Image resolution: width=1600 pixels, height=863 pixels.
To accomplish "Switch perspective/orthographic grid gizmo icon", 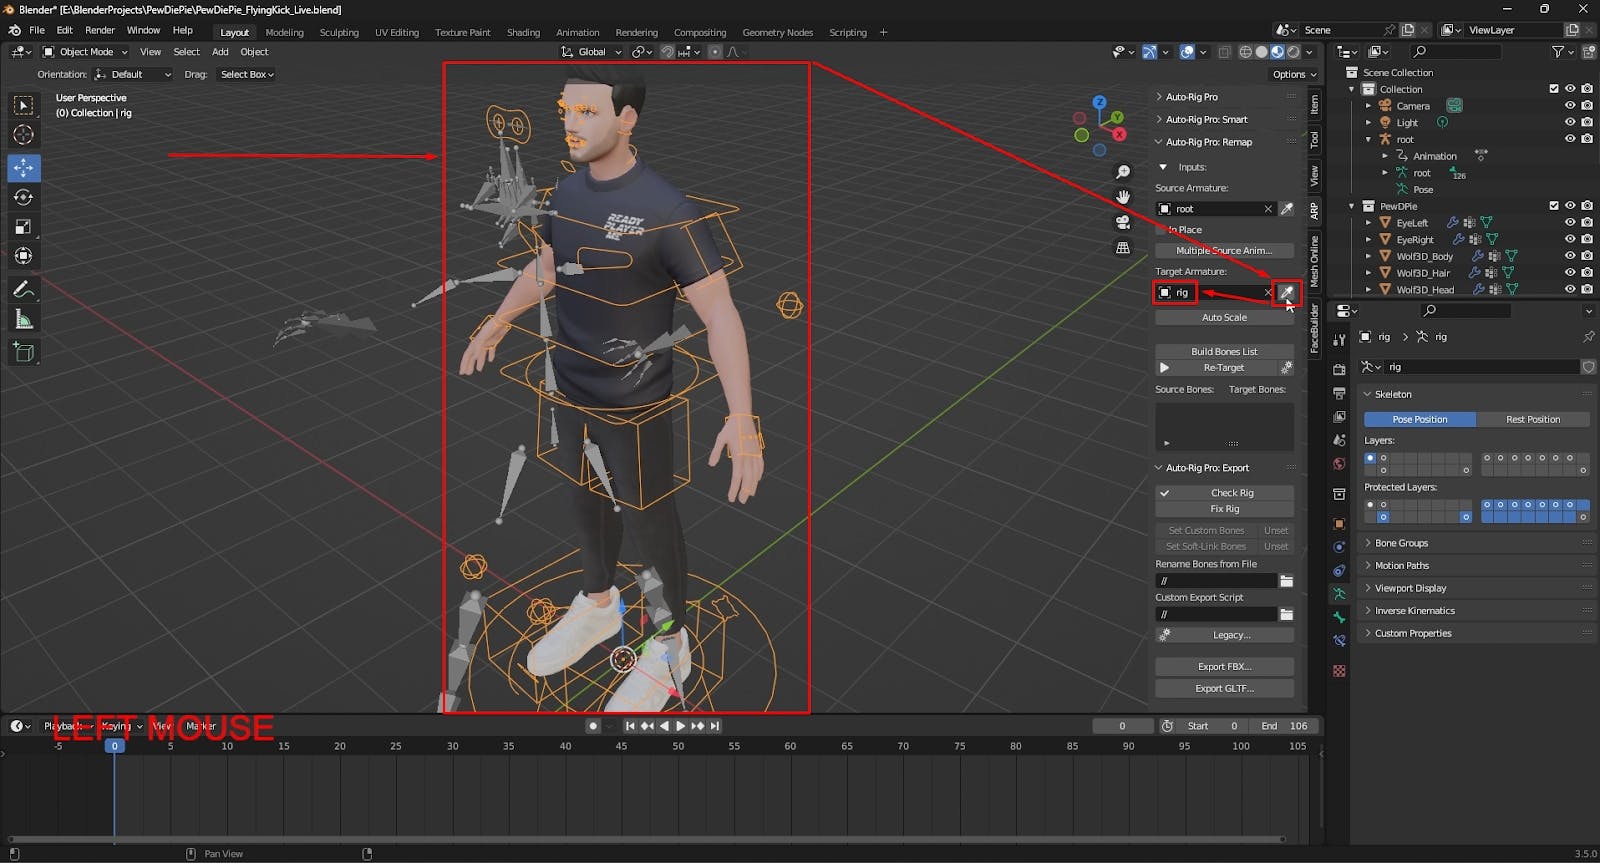I will click(x=1123, y=247).
